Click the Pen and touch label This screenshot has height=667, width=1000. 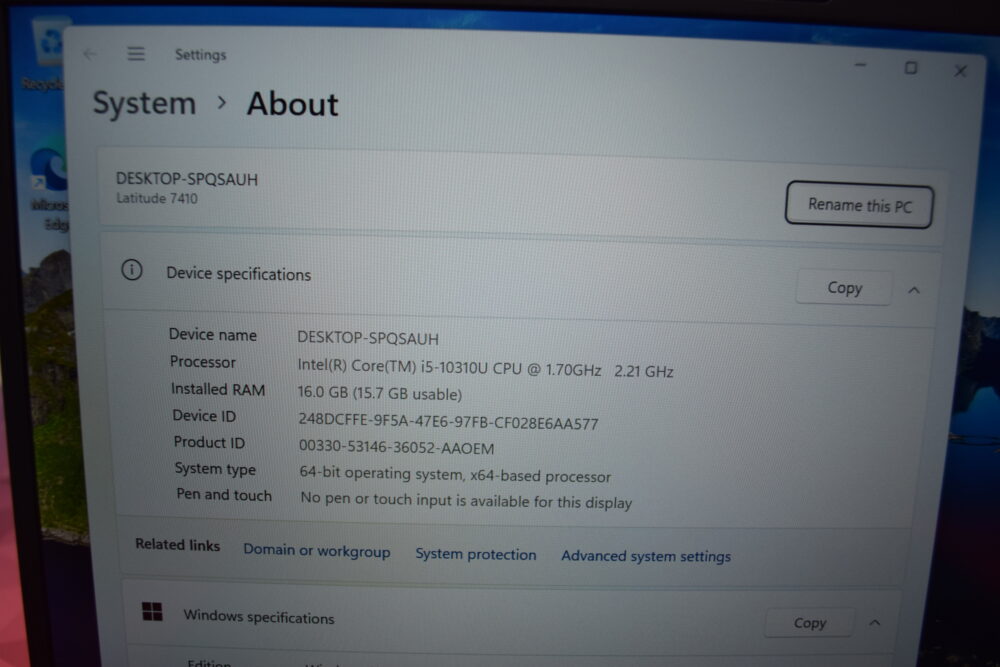click(224, 495)
